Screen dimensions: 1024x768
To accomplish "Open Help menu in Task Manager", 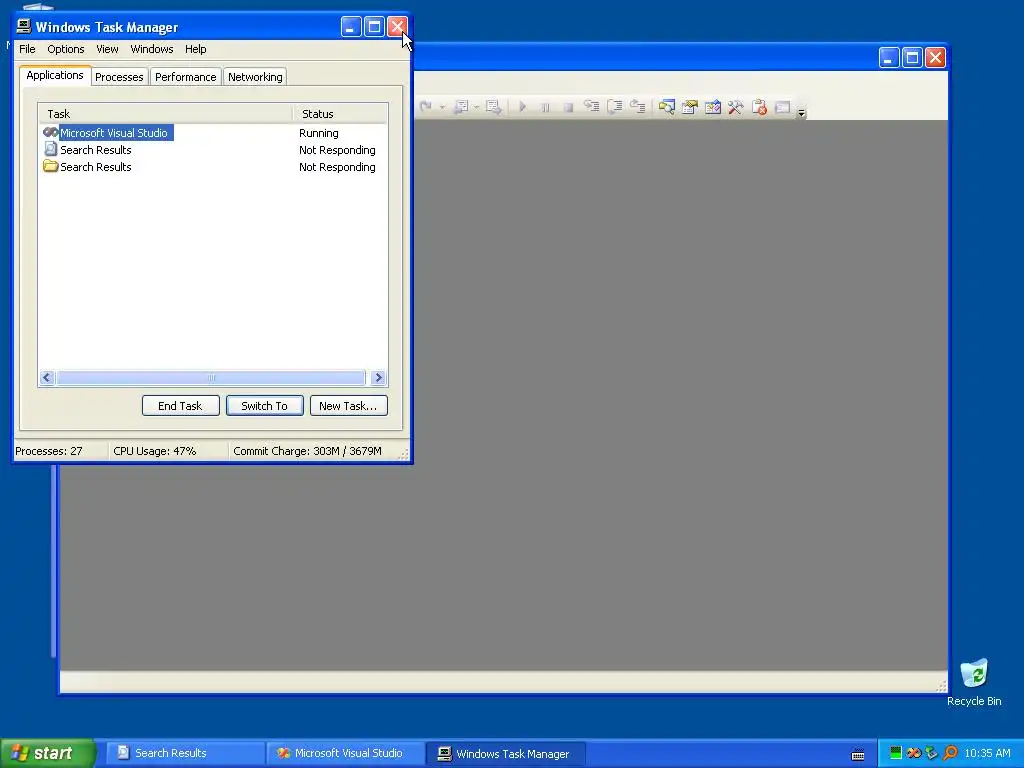I will [195, 49].
